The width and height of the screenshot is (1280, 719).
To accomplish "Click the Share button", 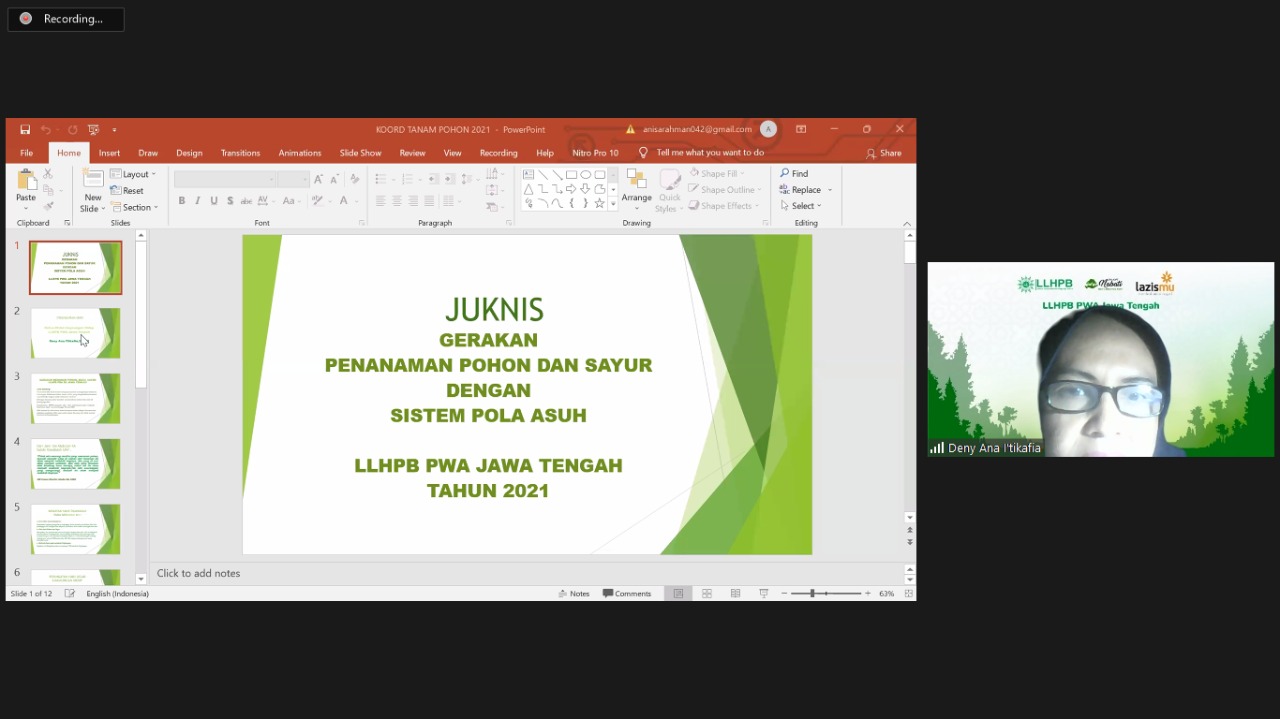I will pyautogui.click(x=884, y=153).
